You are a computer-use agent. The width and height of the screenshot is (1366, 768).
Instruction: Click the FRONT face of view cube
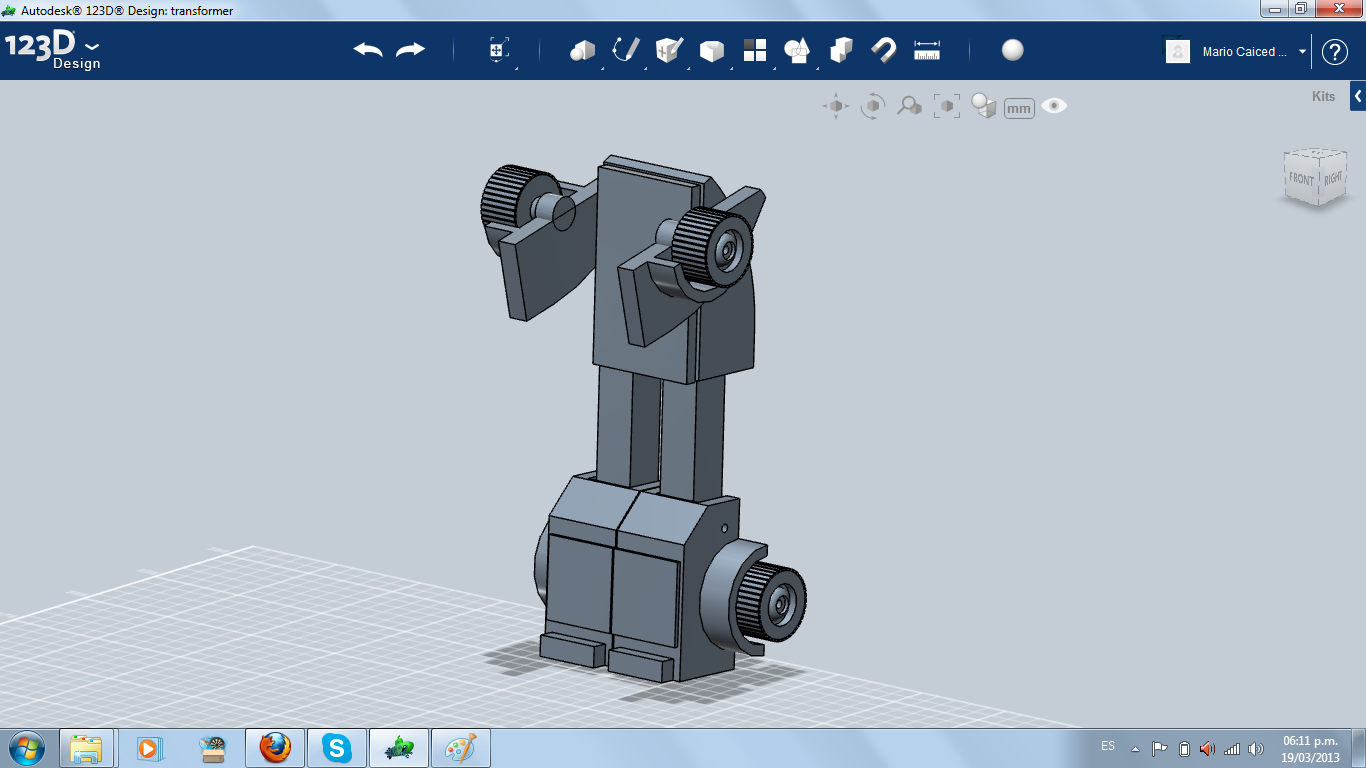pos(1302,179)
